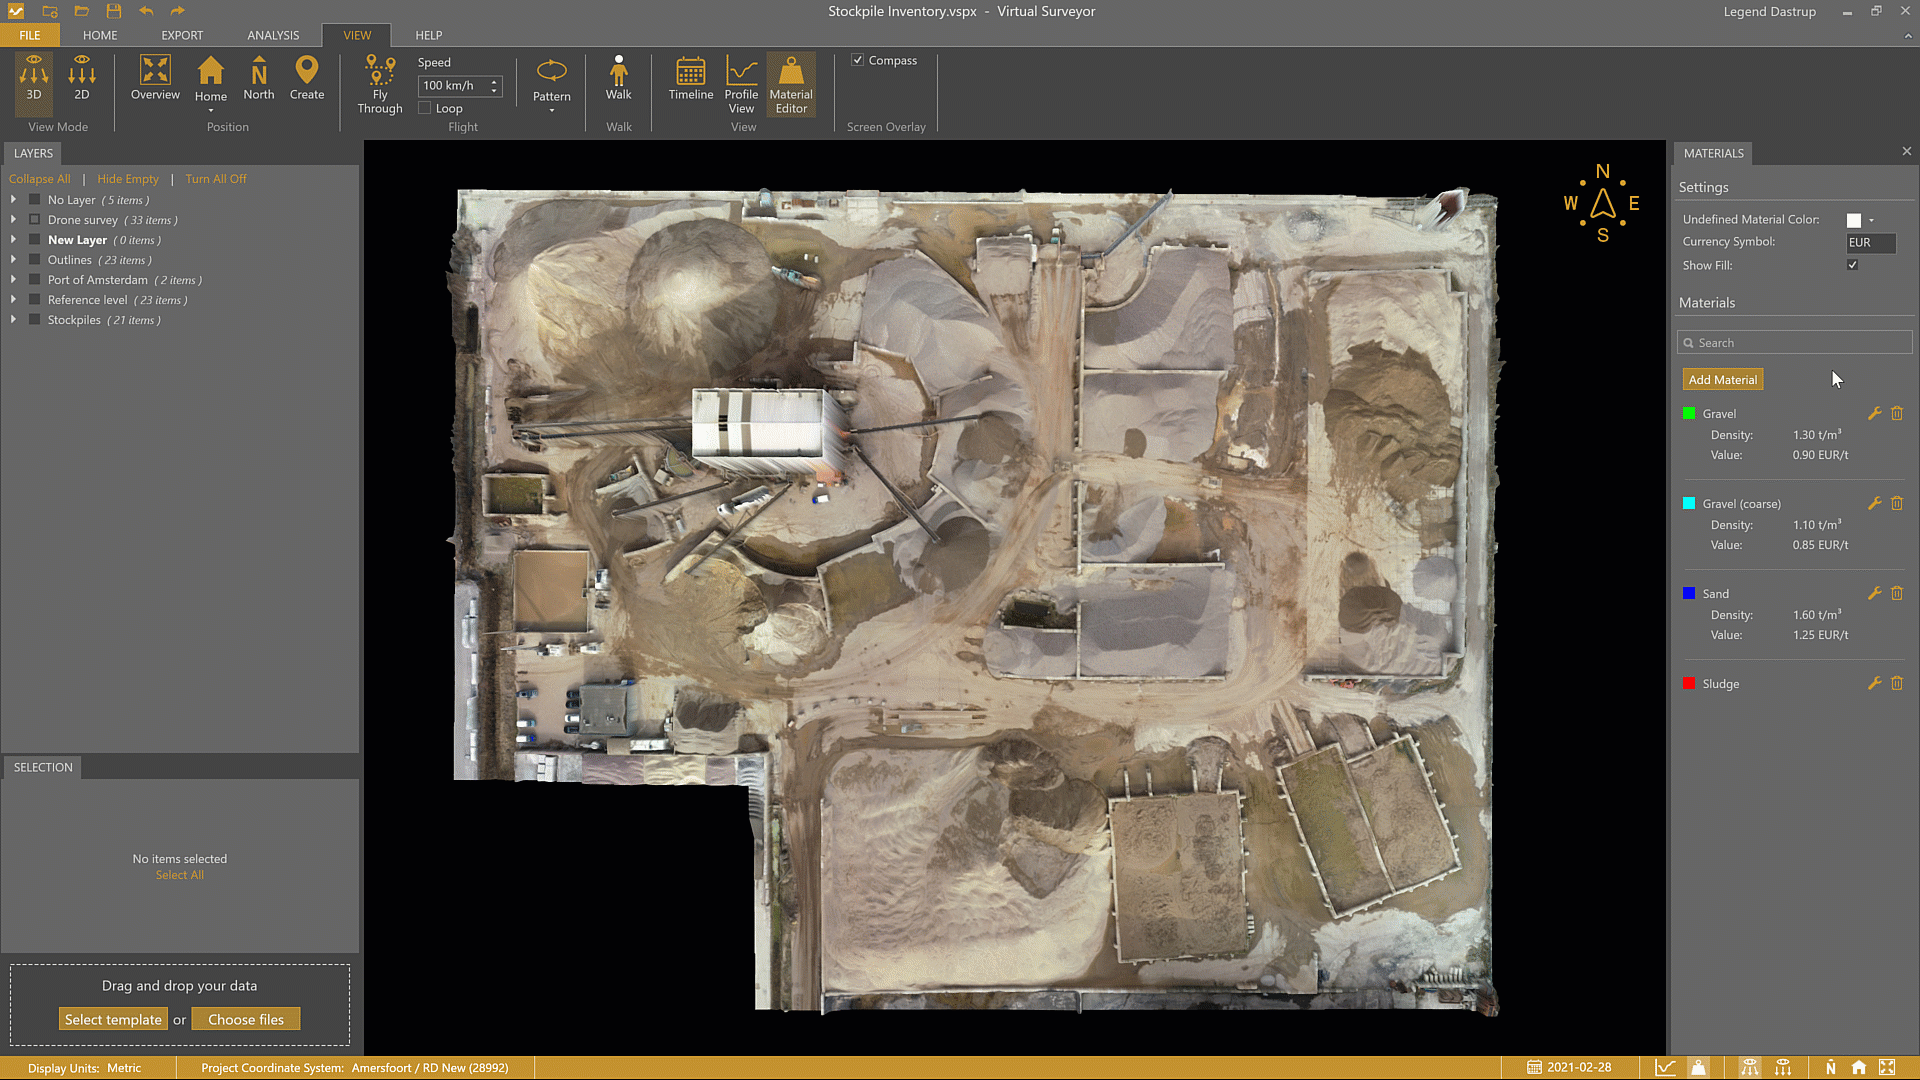The image size is (1920, 1080).
Task: Edit the Gravel material with wrench icon
Action: (x=1874, y=413)
